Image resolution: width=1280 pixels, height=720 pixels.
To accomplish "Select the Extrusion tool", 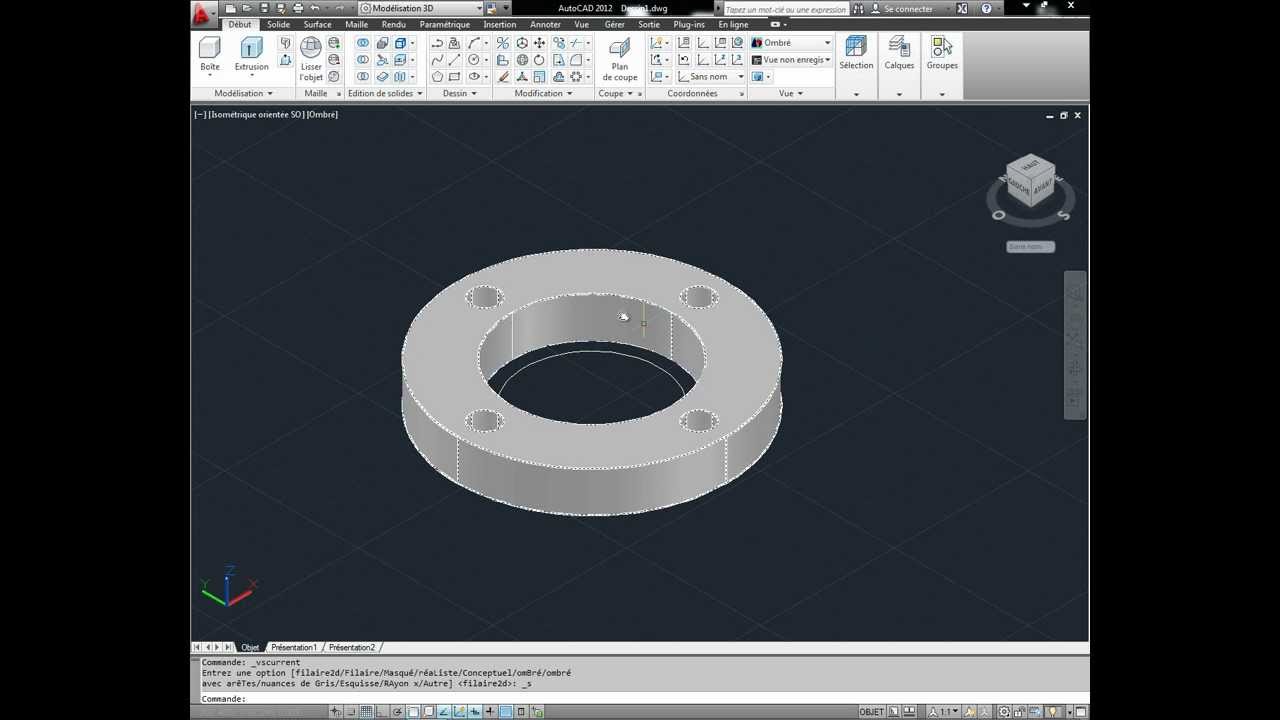I will coord(251,54).
